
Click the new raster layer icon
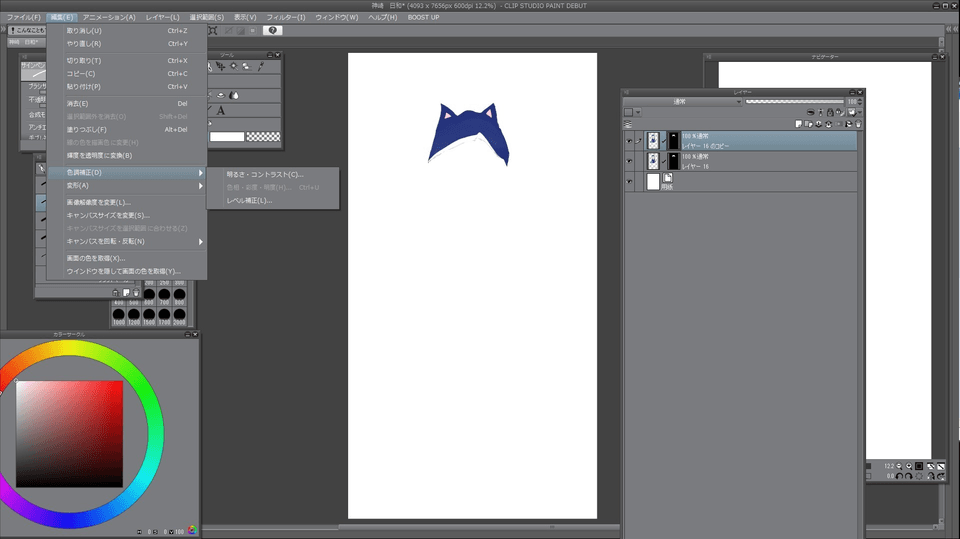click(800, 124)
